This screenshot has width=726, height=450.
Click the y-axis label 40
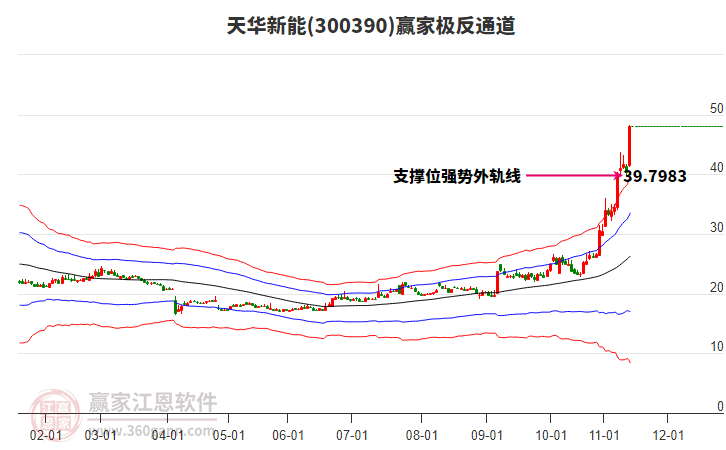point(716,168)
